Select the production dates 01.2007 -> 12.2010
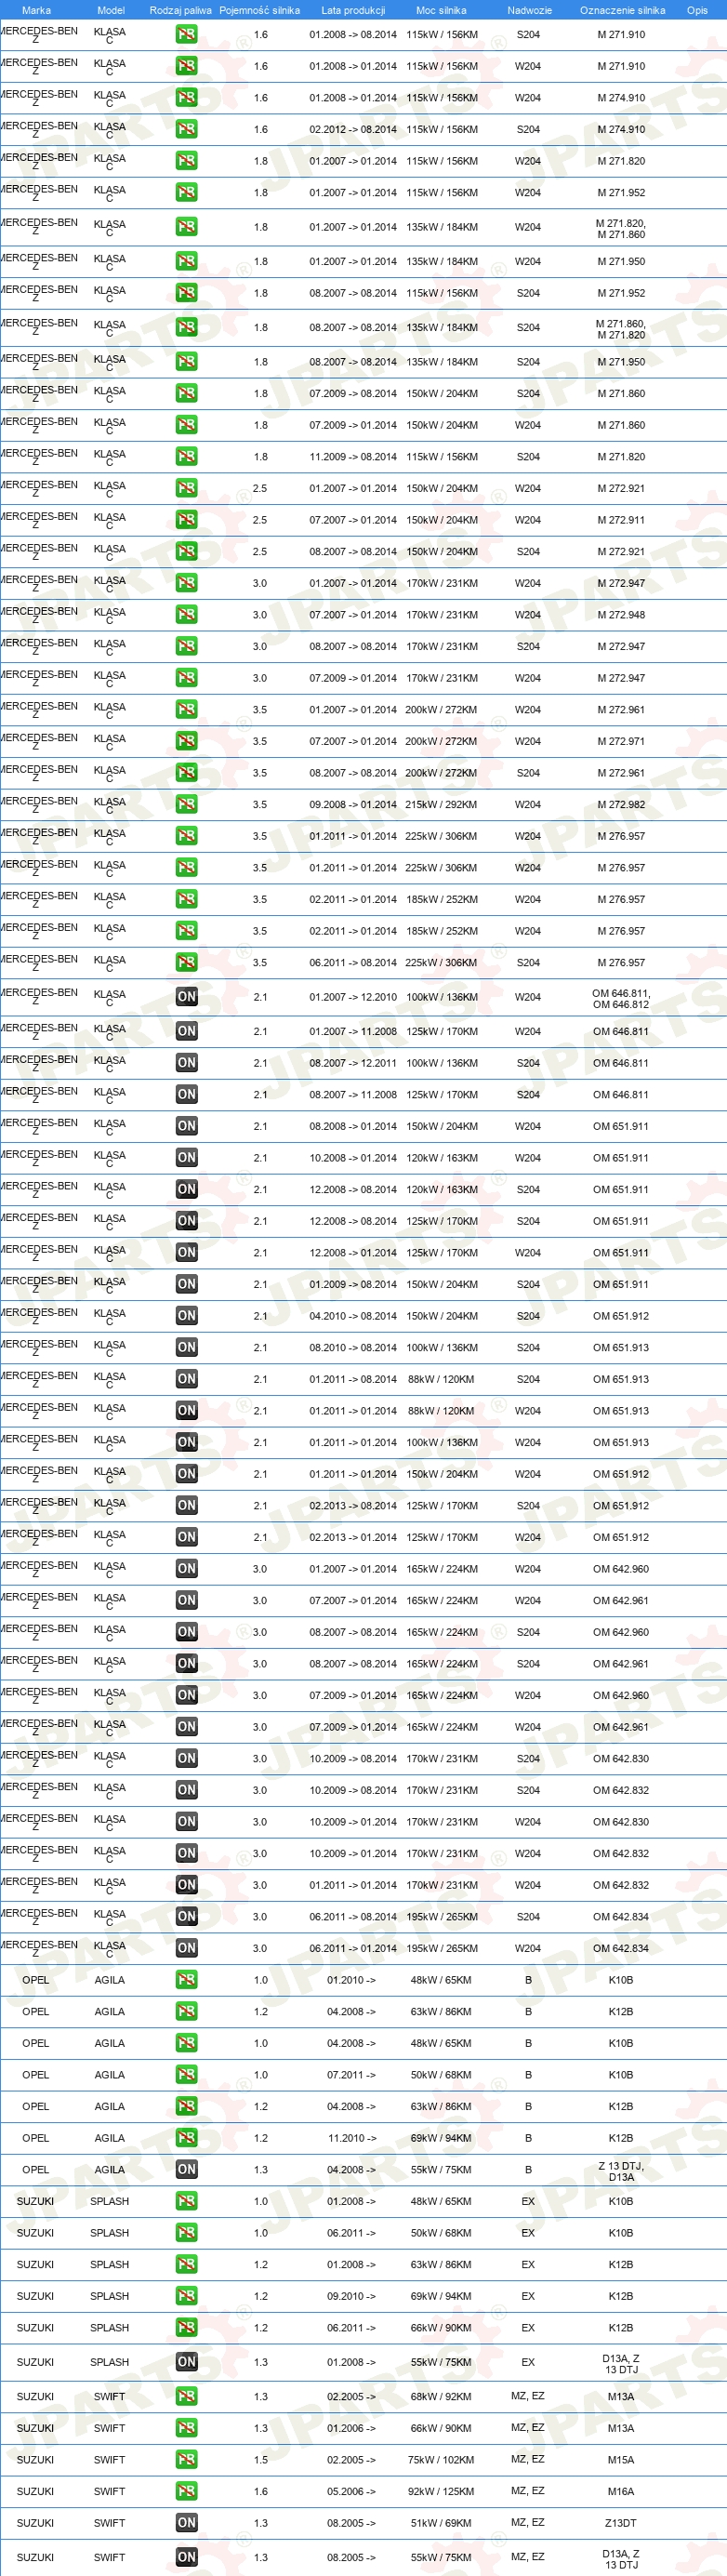Screen dimensions: 727x2576 (x=353, y=997)
